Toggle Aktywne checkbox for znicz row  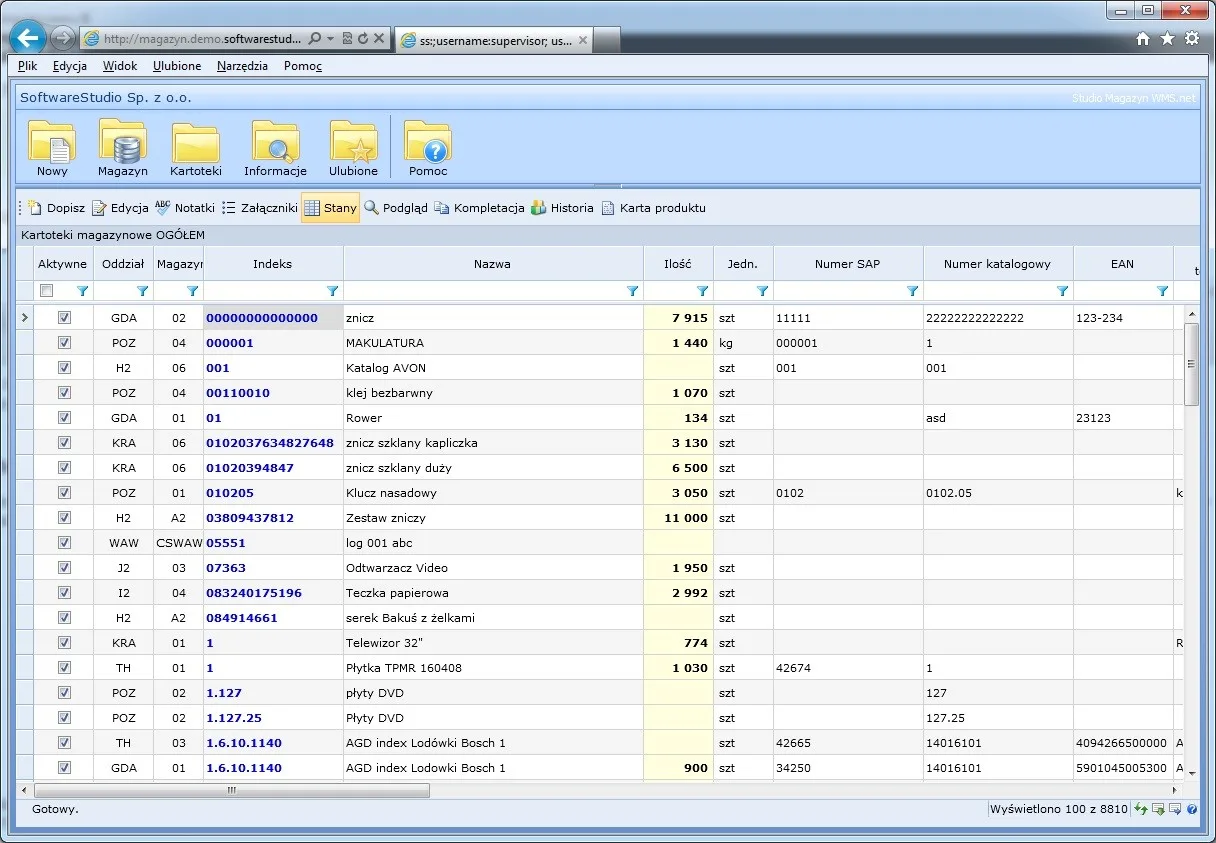[65, 317]
